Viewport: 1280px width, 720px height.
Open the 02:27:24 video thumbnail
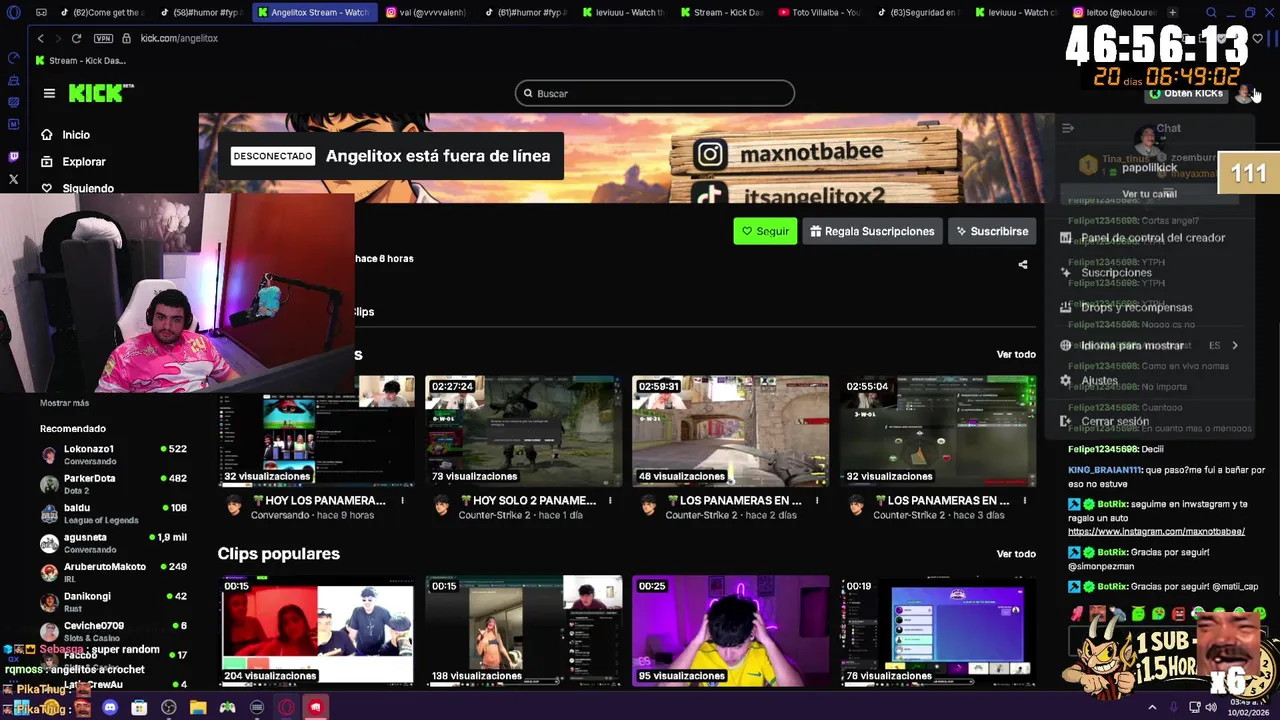(x=523, y=431)
